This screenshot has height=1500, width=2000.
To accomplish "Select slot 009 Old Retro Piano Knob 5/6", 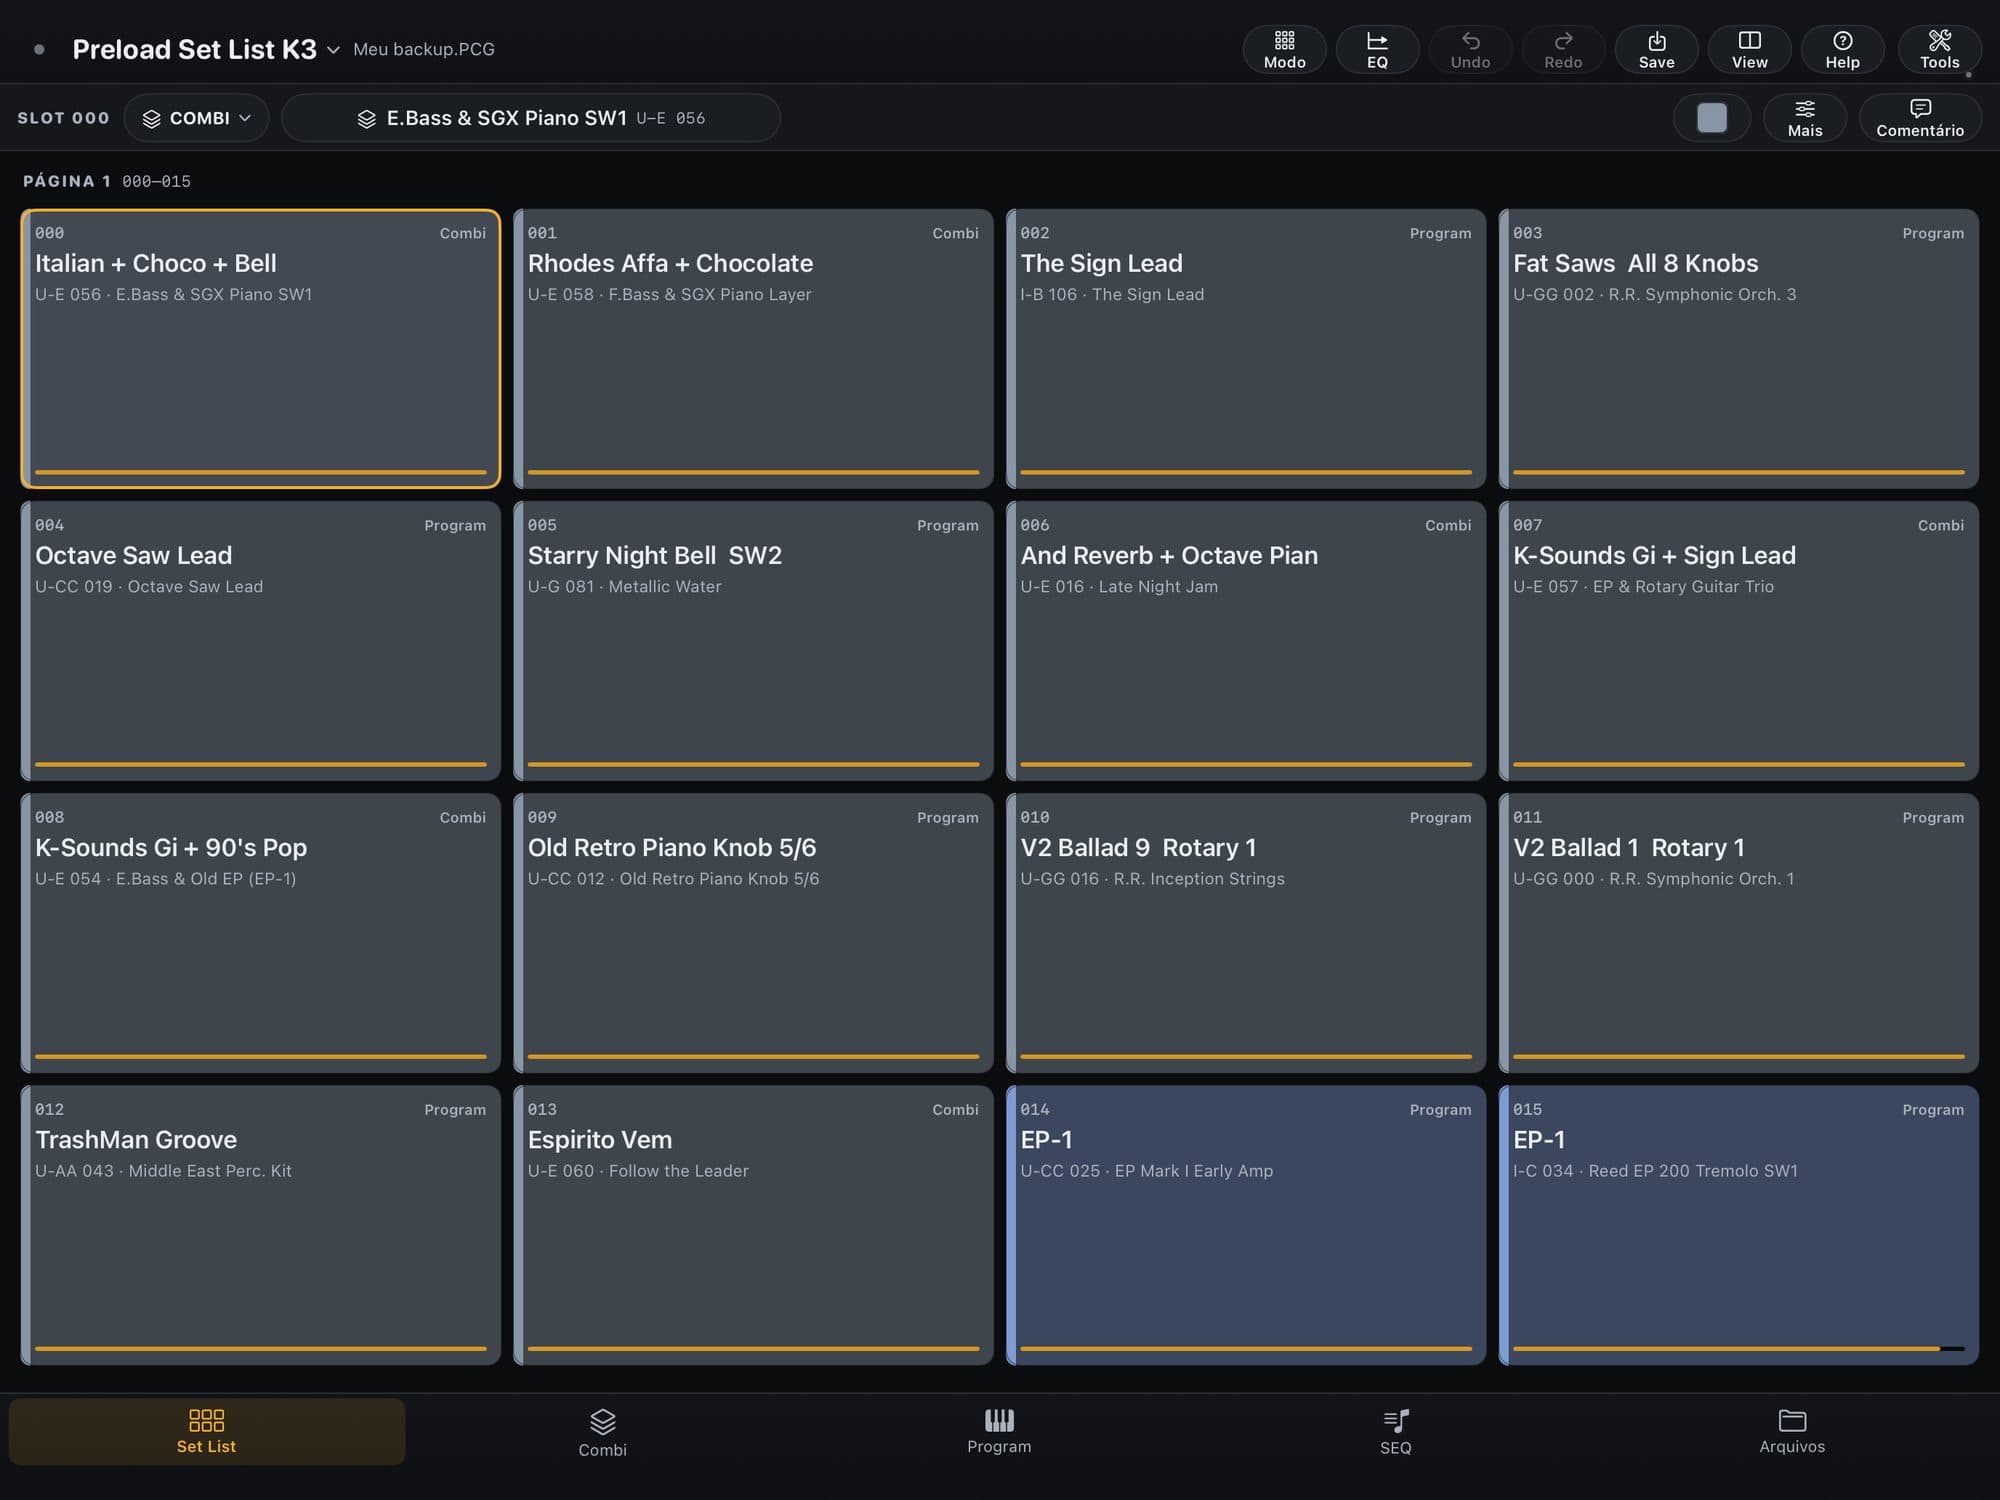I will pyautogui.click(x=753, y=932).
